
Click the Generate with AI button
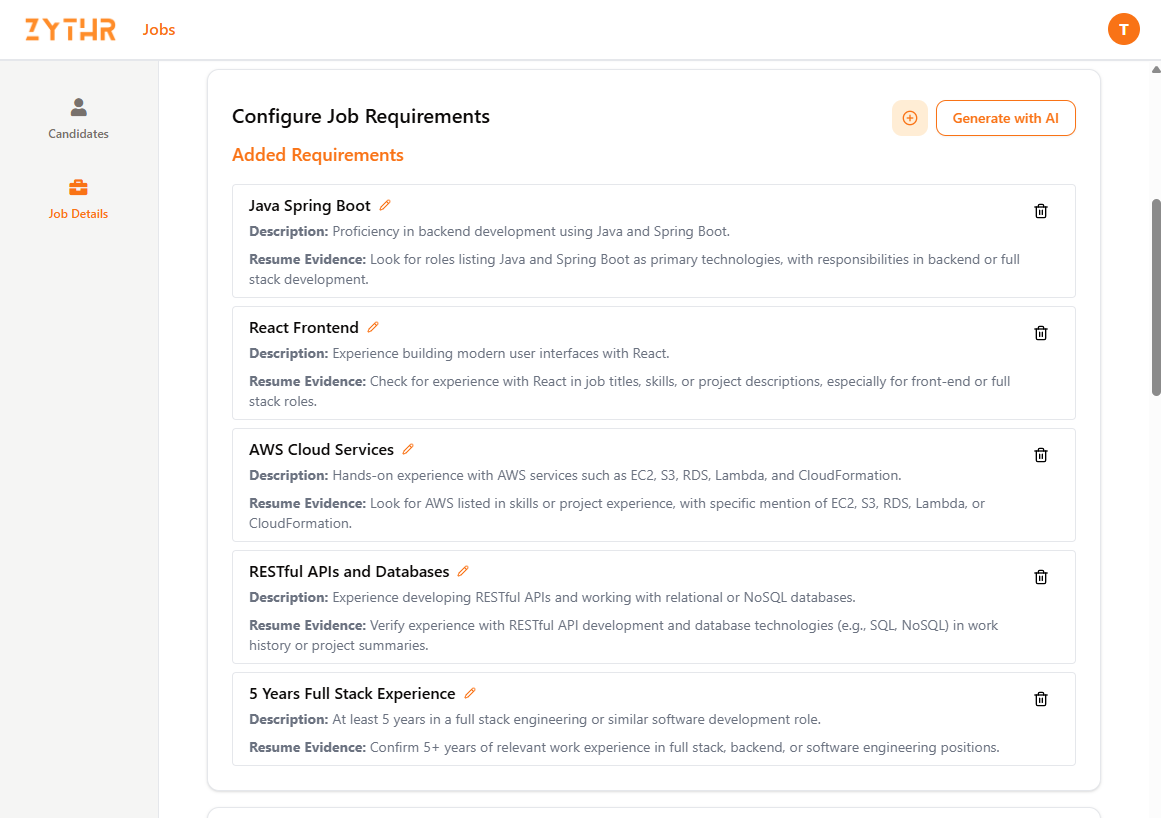(x=1005, y=118)
